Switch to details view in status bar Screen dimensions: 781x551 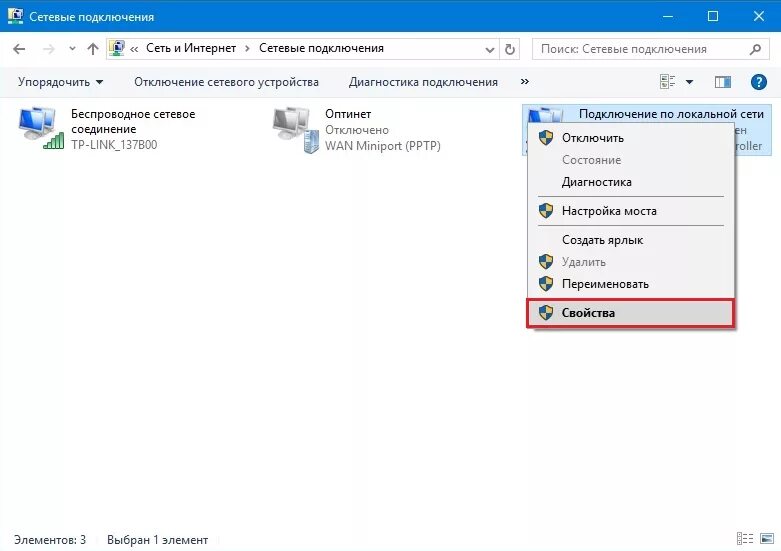[745, 538]
